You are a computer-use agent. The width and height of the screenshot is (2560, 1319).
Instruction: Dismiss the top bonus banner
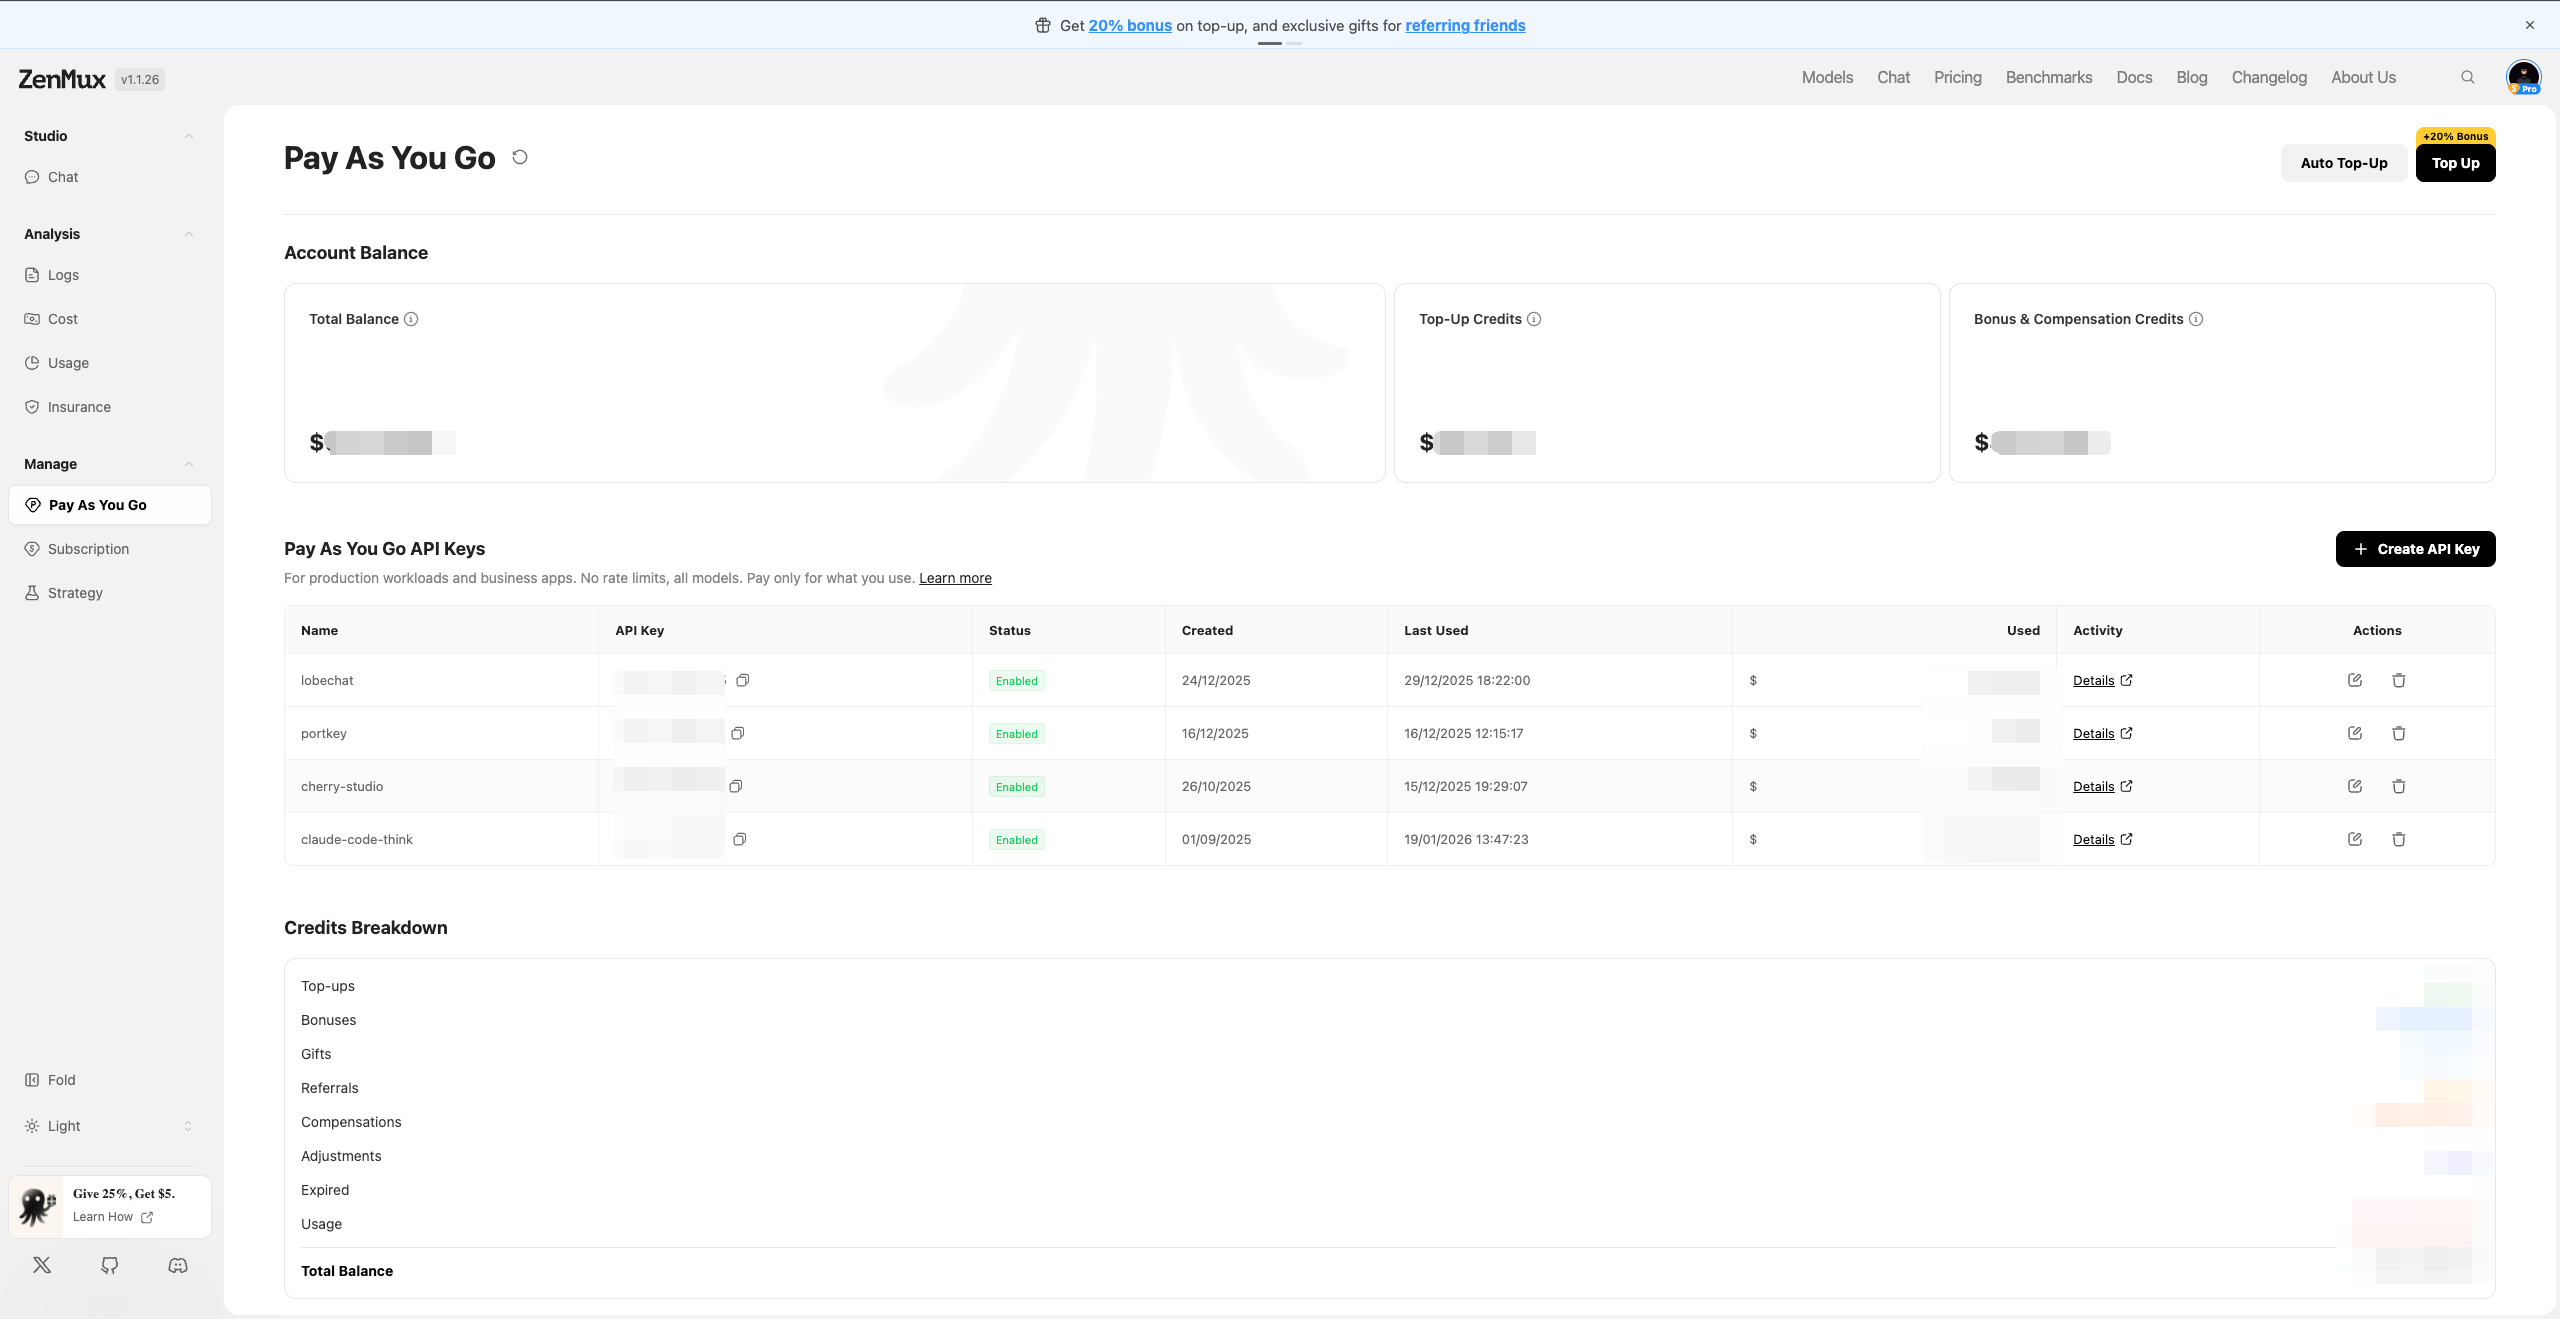click(2530, 25)
